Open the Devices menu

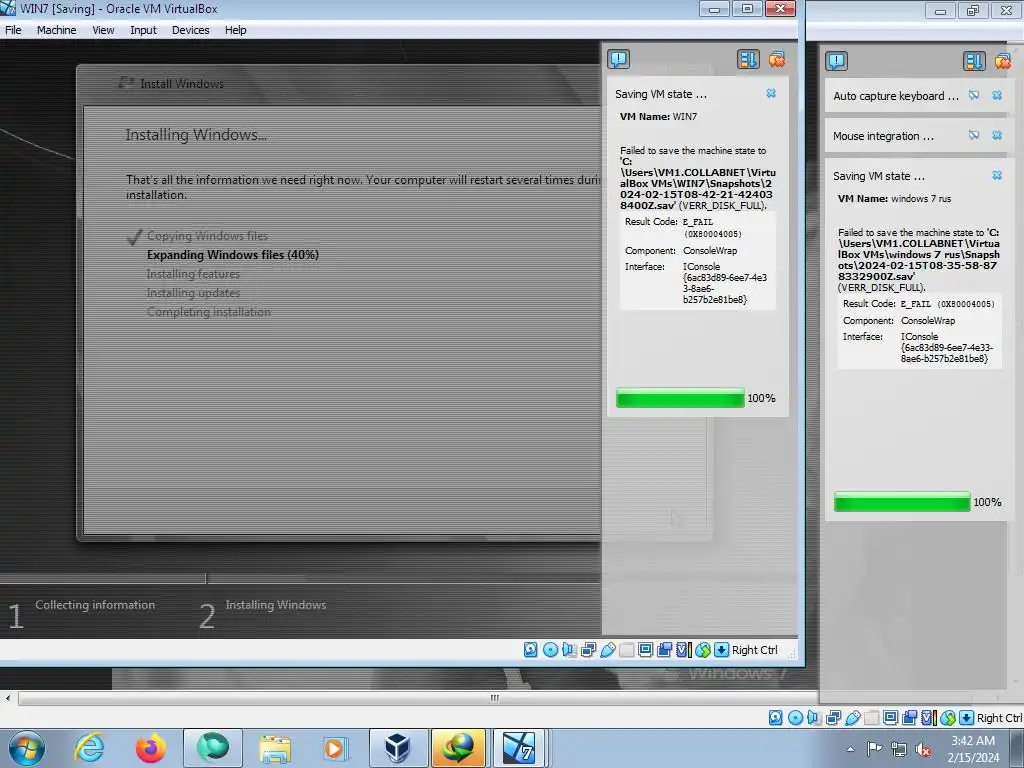(x=190, y=30)
